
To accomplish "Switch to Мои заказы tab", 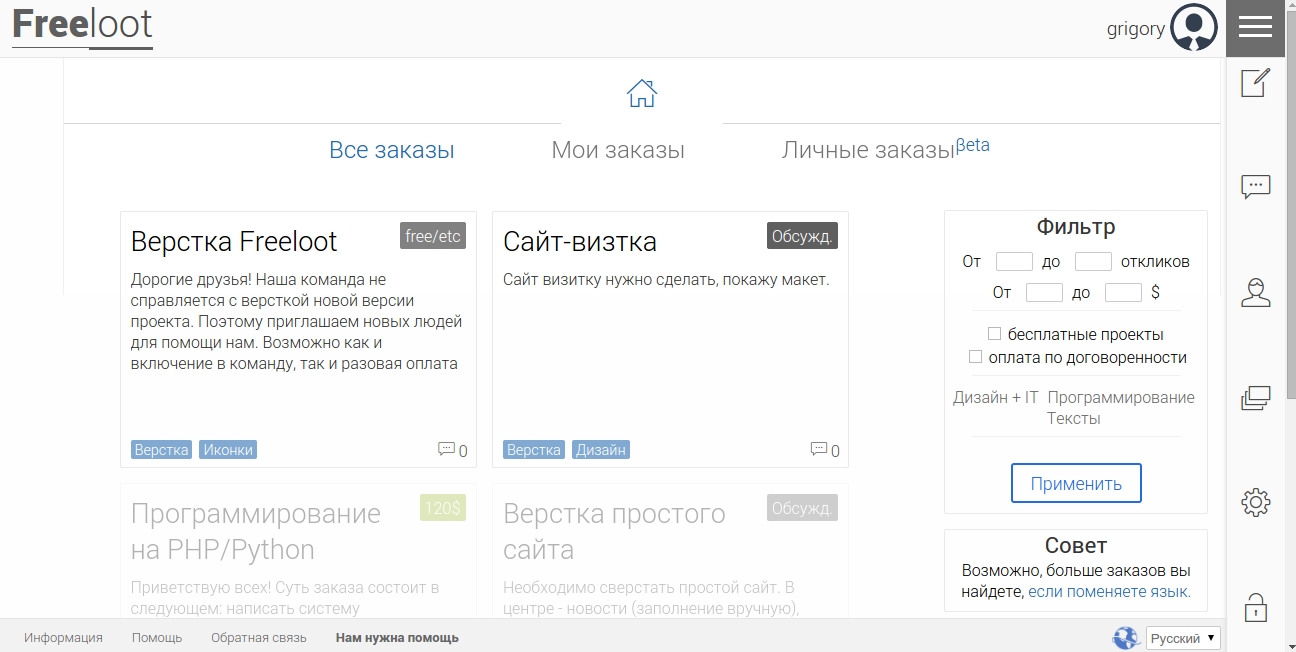I will point(618,151).
